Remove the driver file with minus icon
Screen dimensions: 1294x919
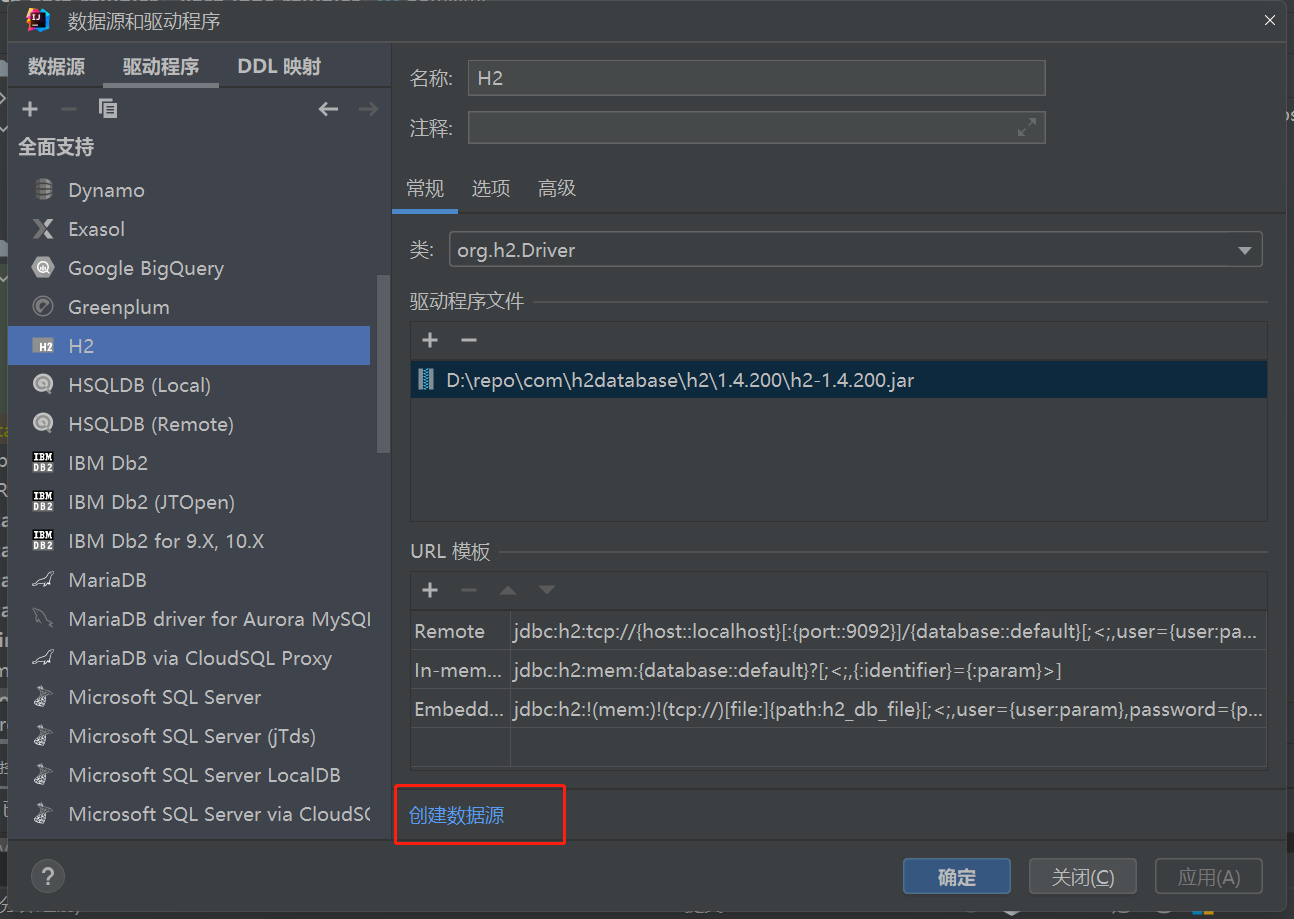click(x=468, y=341)
